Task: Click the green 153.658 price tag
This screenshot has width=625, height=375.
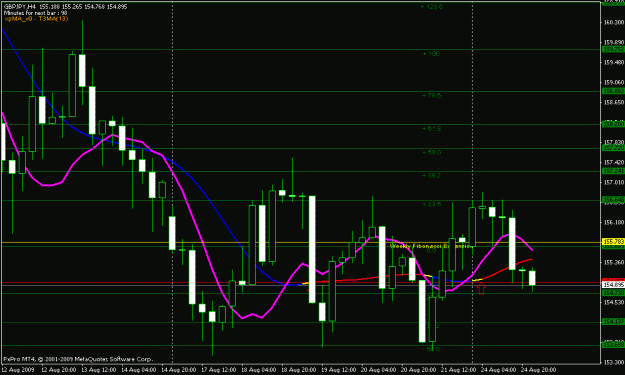Action: [613, 345]
